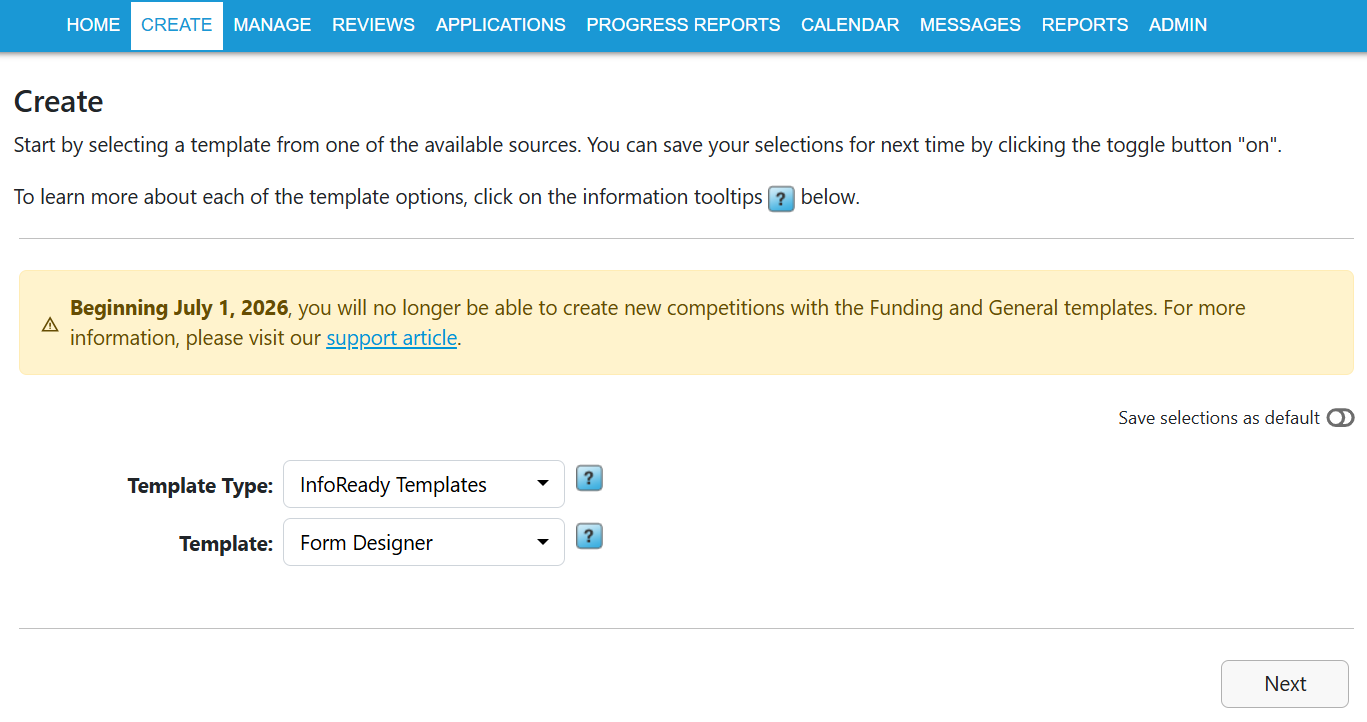Open the REVIEWS section

click(x=373, y=25)
